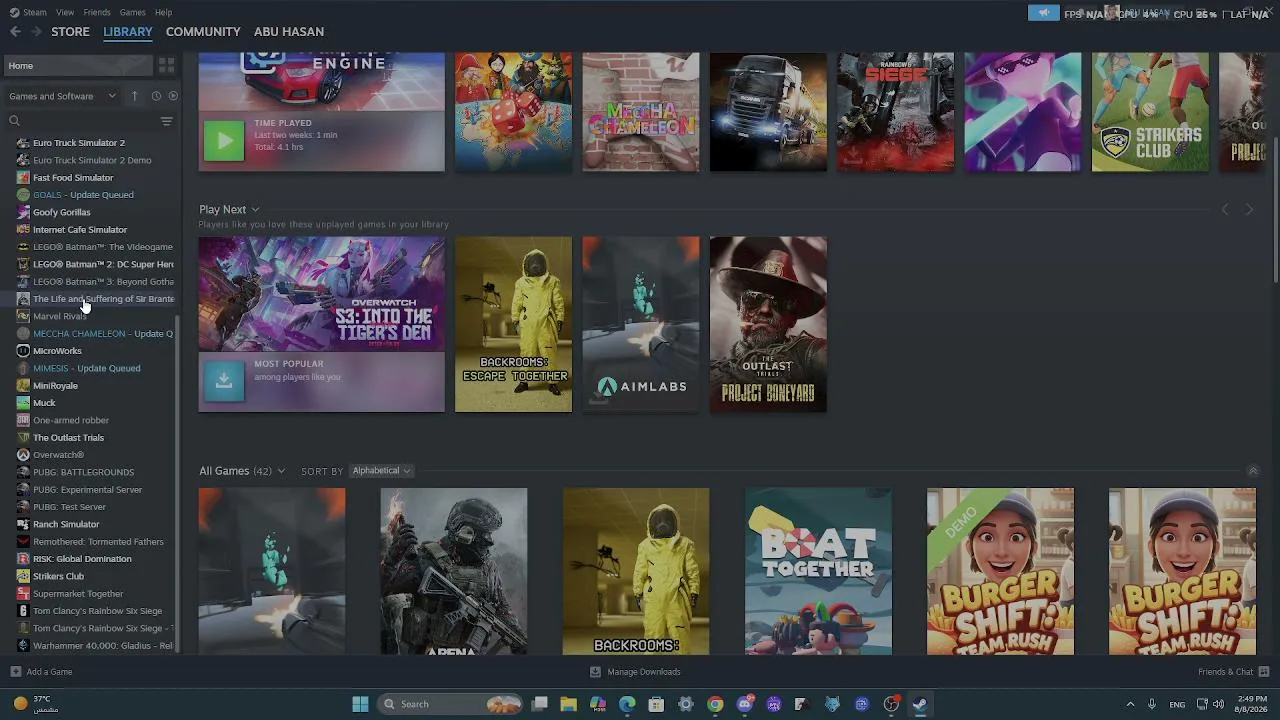Image resolution: width=1280 pixels, height=720 pixels.
Task: Toggle the ready-to-play filter icon
Action: pyautogui.click(x=173, y=96)
